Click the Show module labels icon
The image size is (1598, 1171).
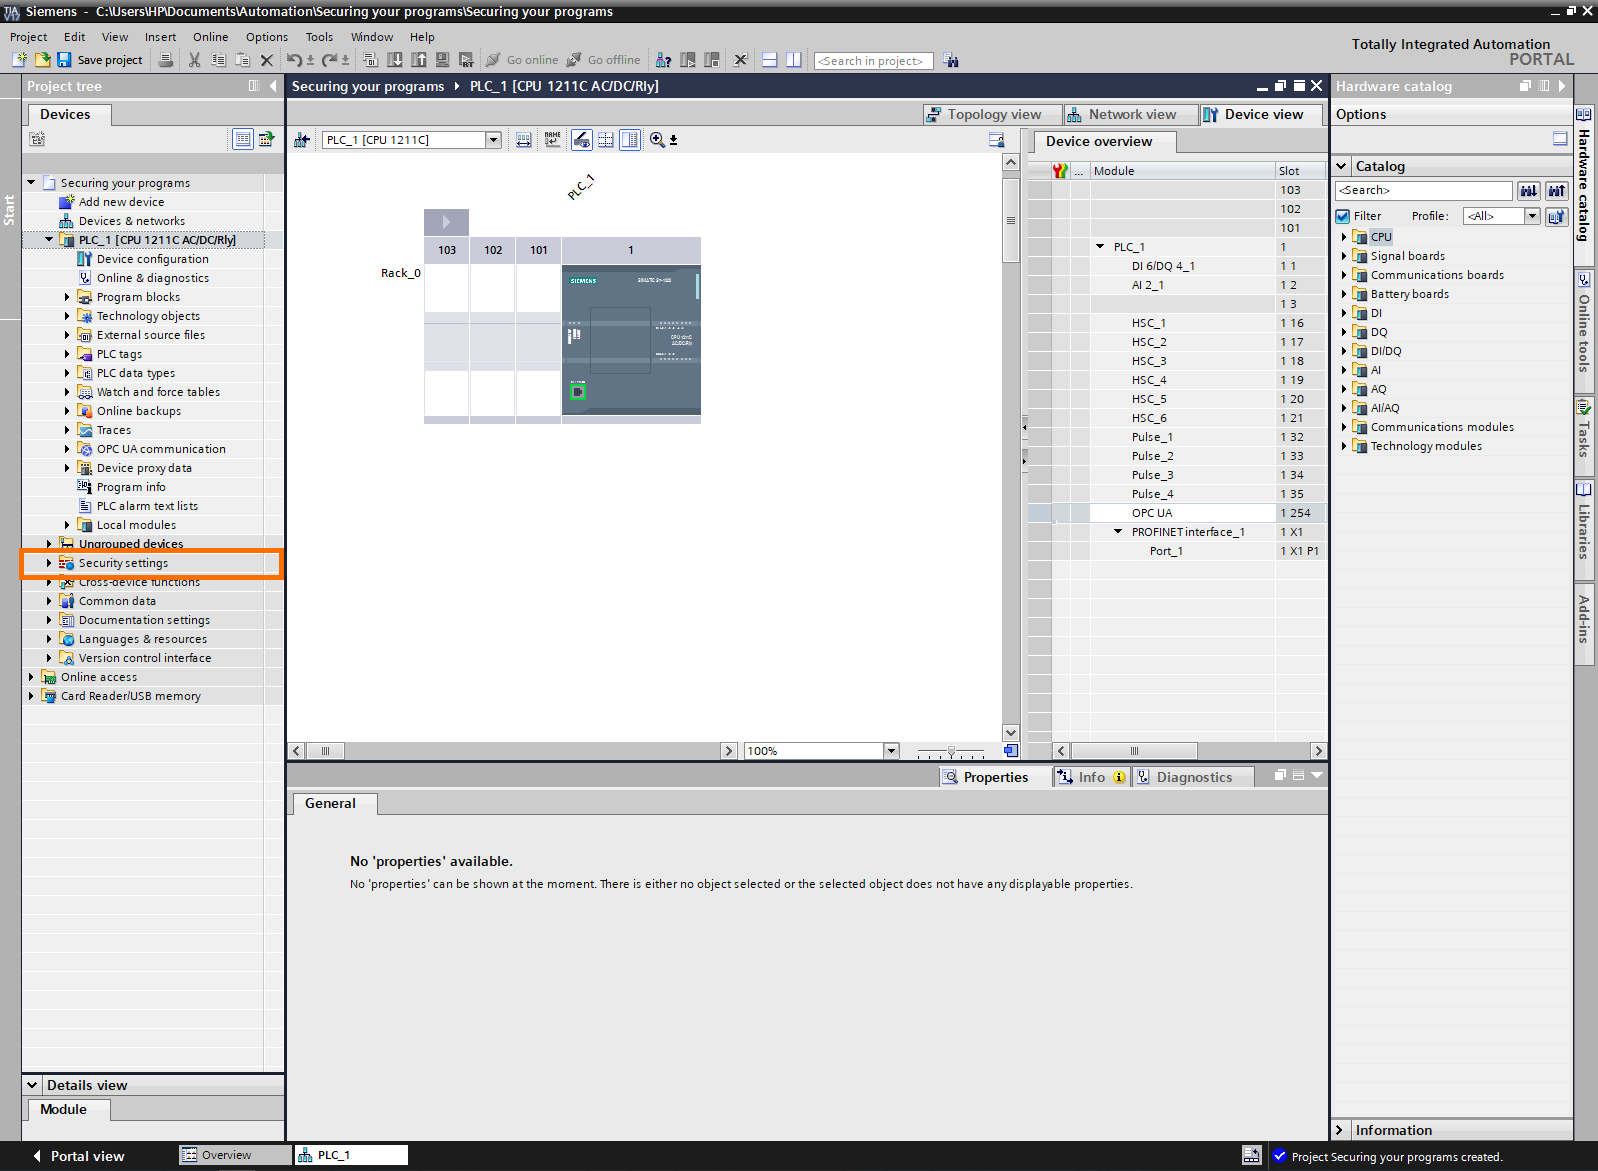(x=553, y=140)
